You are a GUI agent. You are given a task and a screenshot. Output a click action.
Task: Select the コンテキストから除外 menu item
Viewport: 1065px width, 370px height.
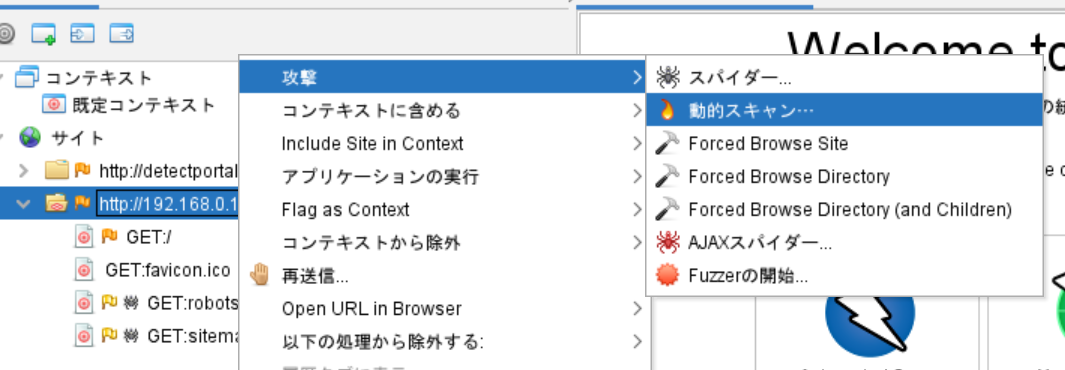[x=371, y=242]
